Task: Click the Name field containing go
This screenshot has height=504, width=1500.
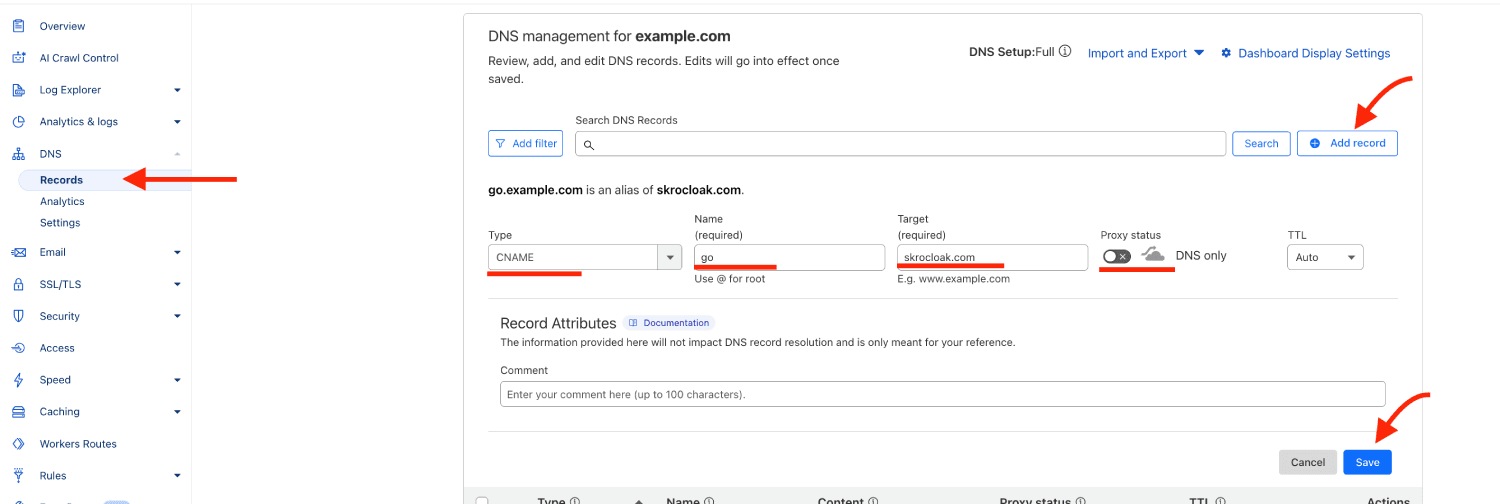Action: coord(790,257)
